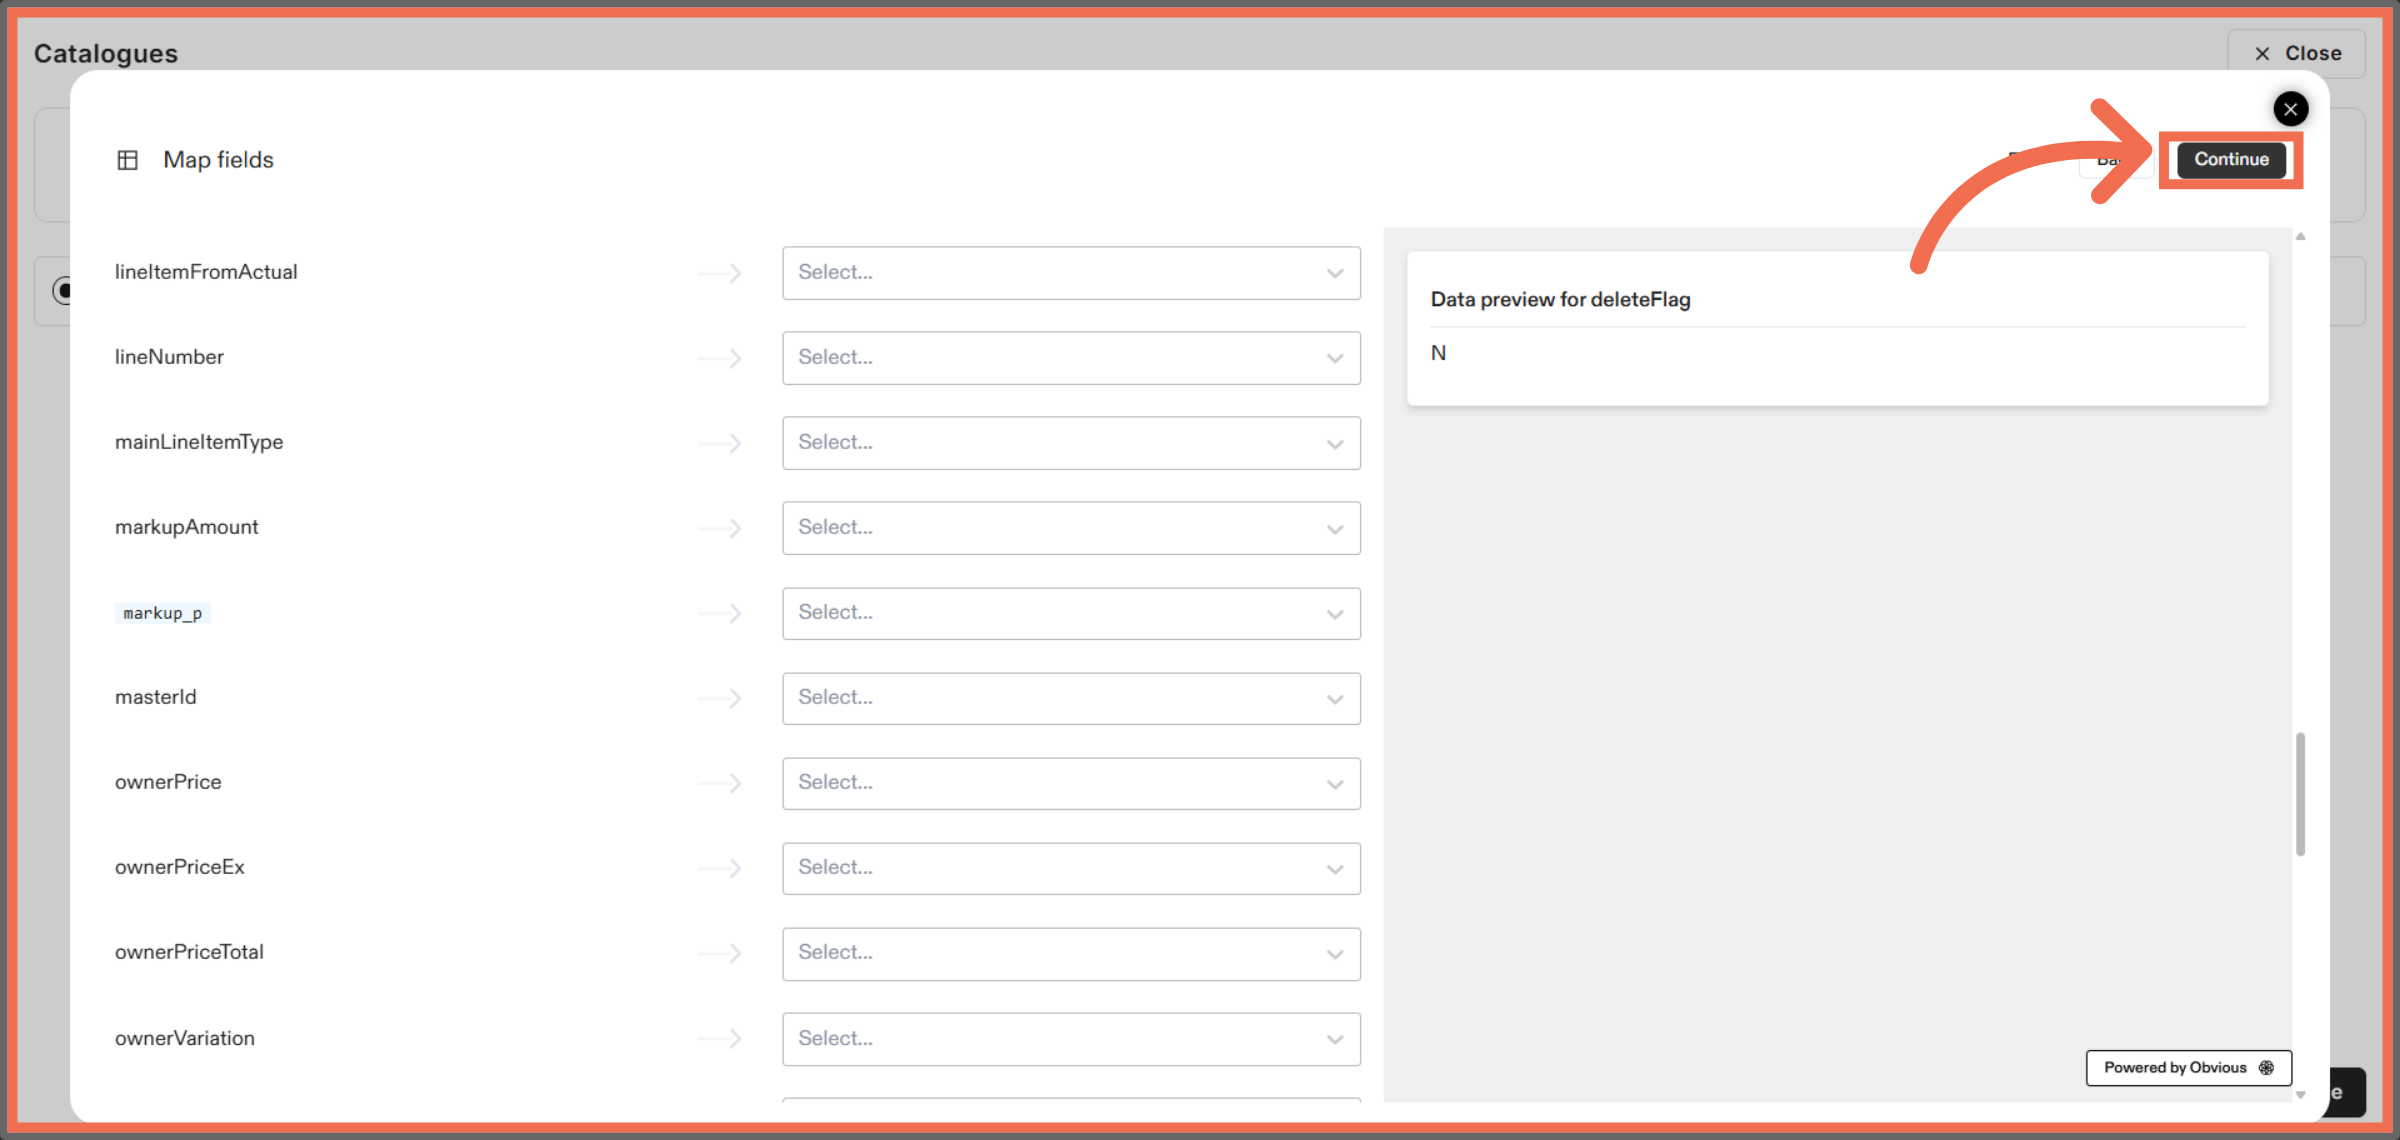The height and width of the screenshot is (1140, 2400).
Task: Open the ownerPriceTotal Select dropdown
Action: [x=1070, y=954]
